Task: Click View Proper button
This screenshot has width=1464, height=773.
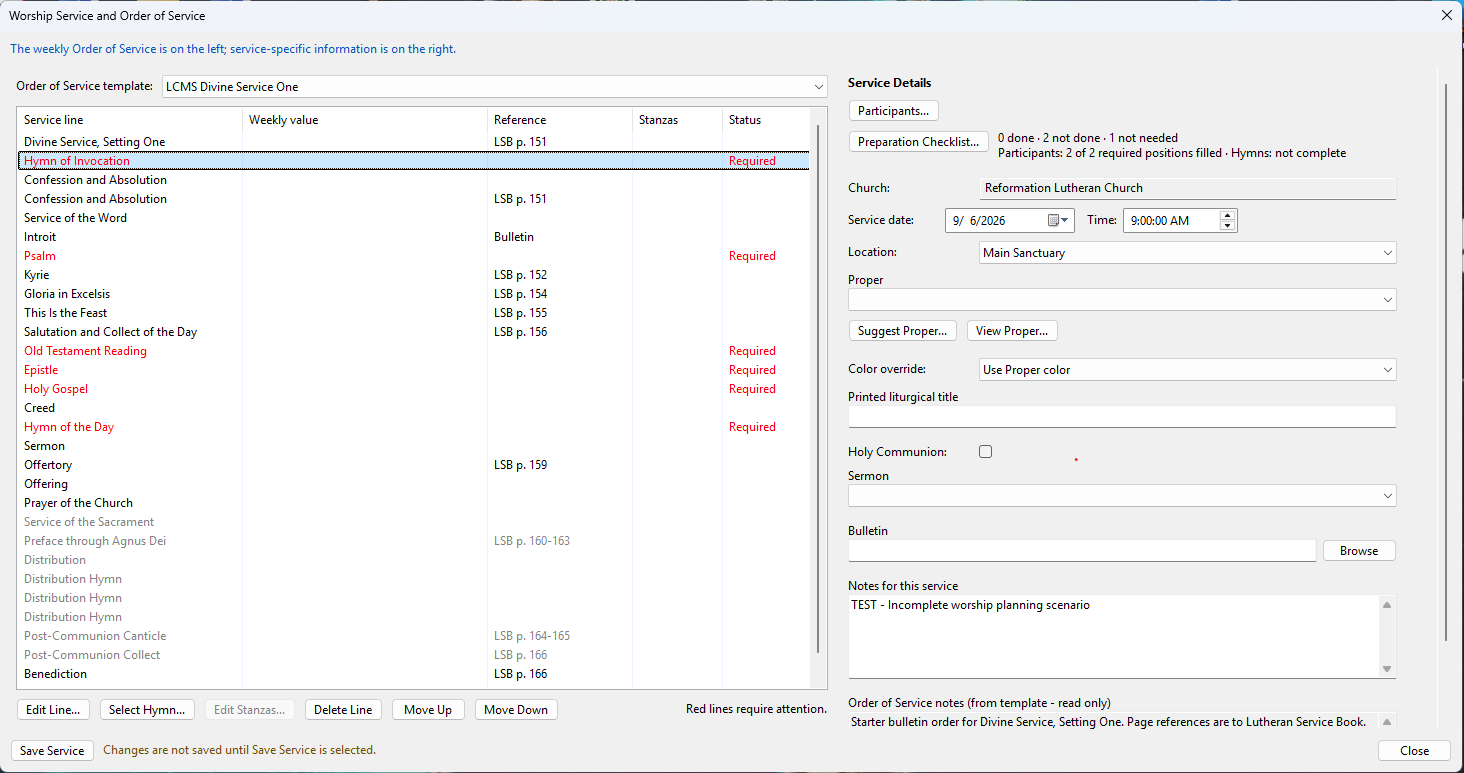Action: [1012, 331]
